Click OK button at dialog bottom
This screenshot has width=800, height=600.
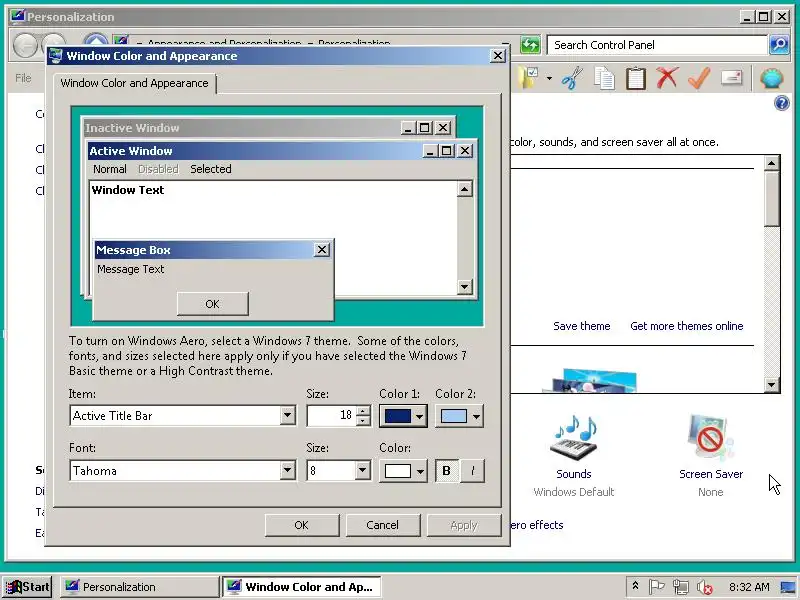coord(302,525)
